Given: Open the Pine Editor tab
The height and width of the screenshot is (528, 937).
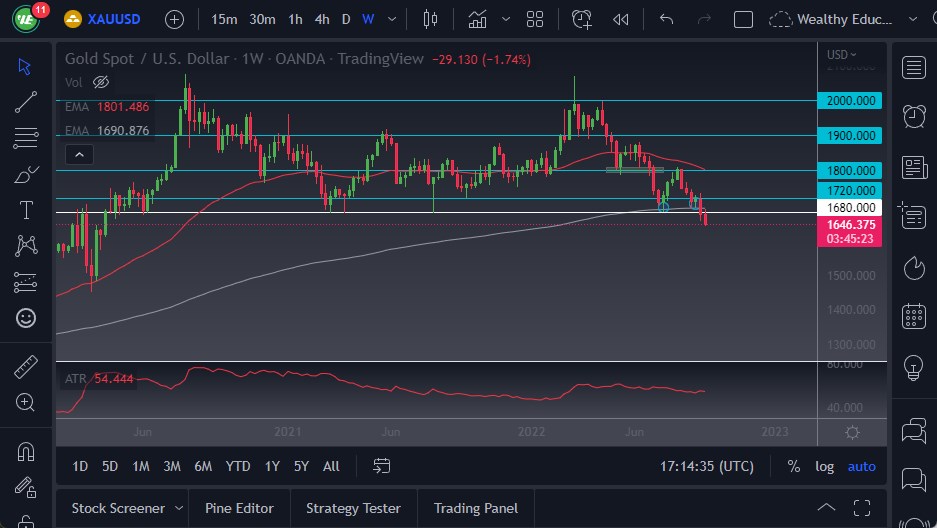Looking at the screenshot, I should click(239, 508).
